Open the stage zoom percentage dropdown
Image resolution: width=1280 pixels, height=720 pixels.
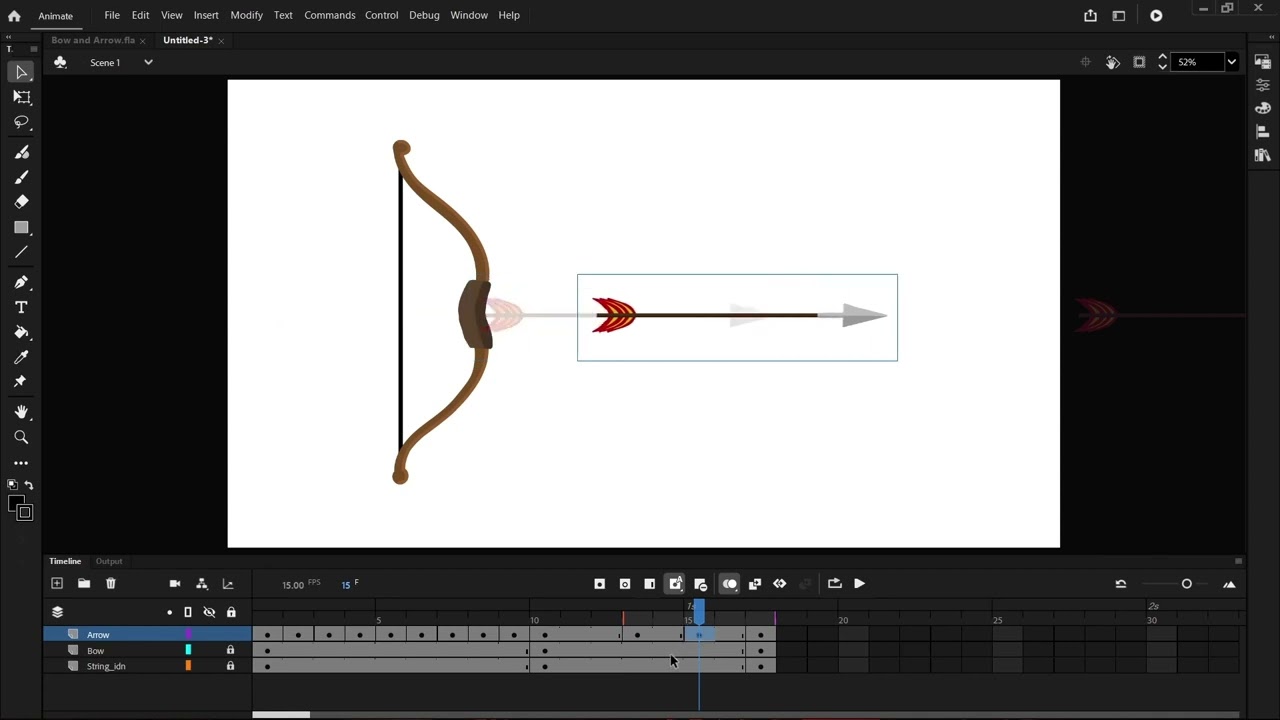[x=1231, y=62]
